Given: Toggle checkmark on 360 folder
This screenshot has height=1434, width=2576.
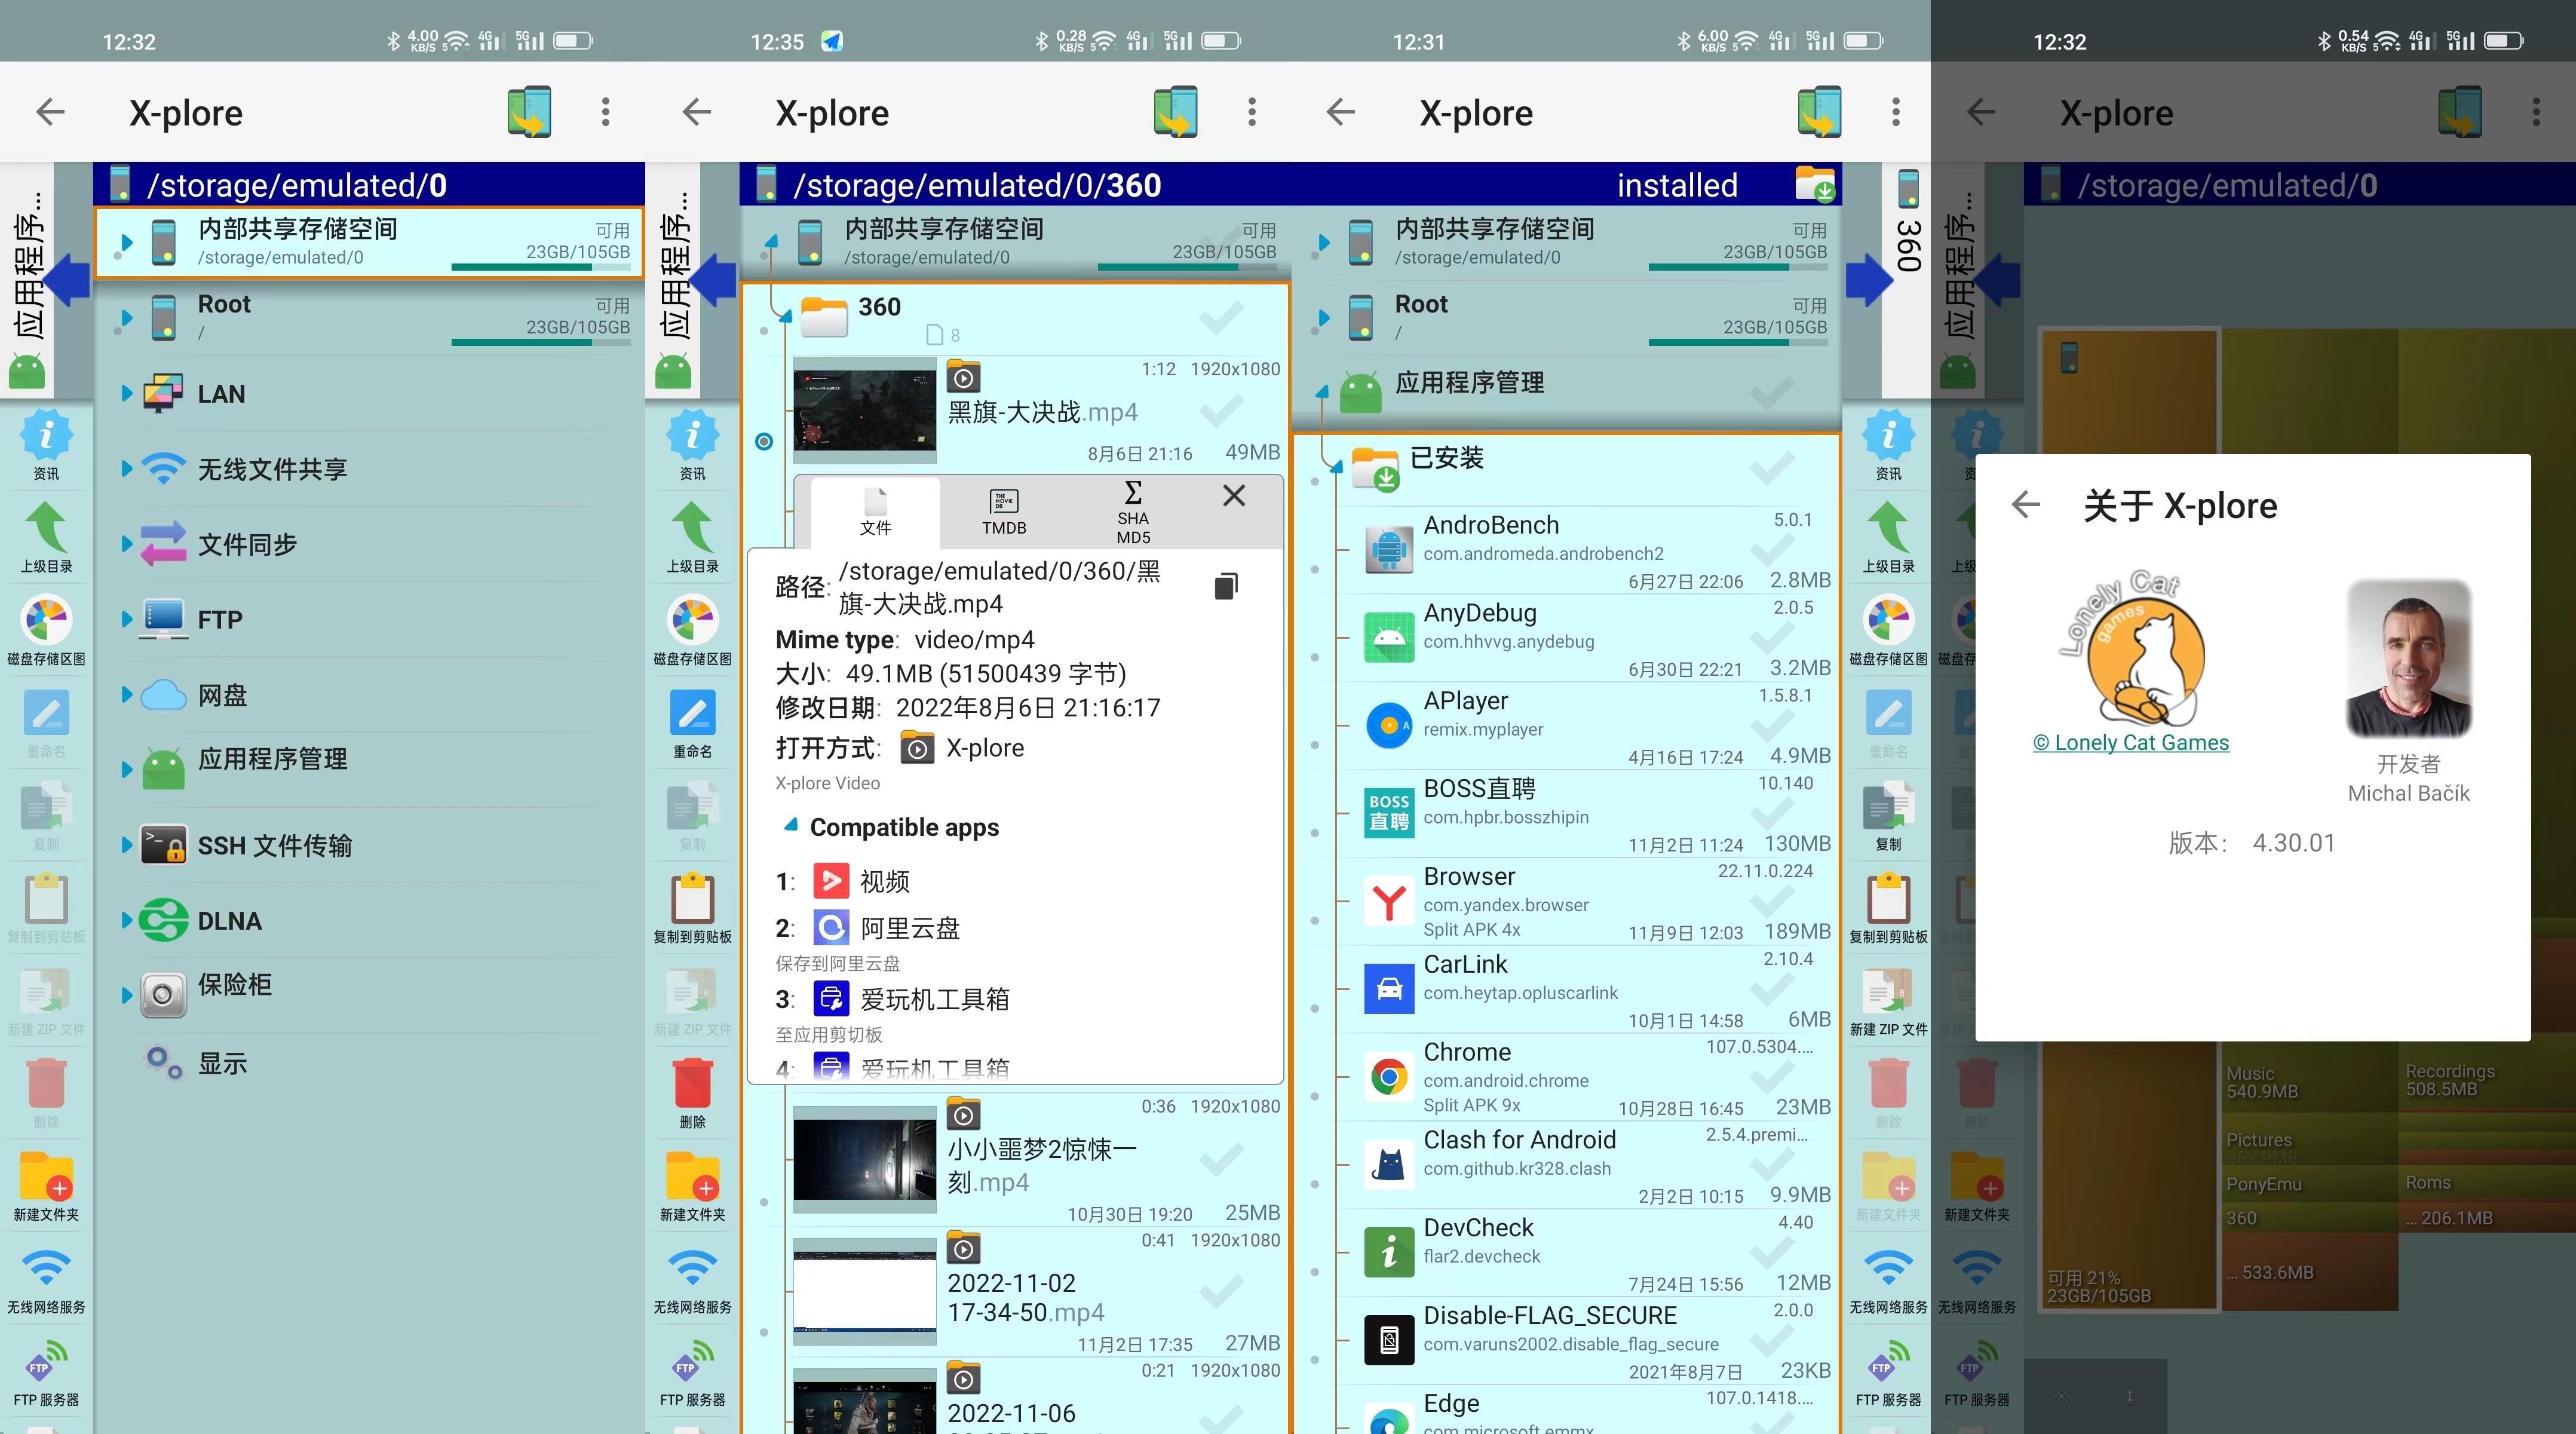Looking at the screenshot, I should (x=1221, y=319).
